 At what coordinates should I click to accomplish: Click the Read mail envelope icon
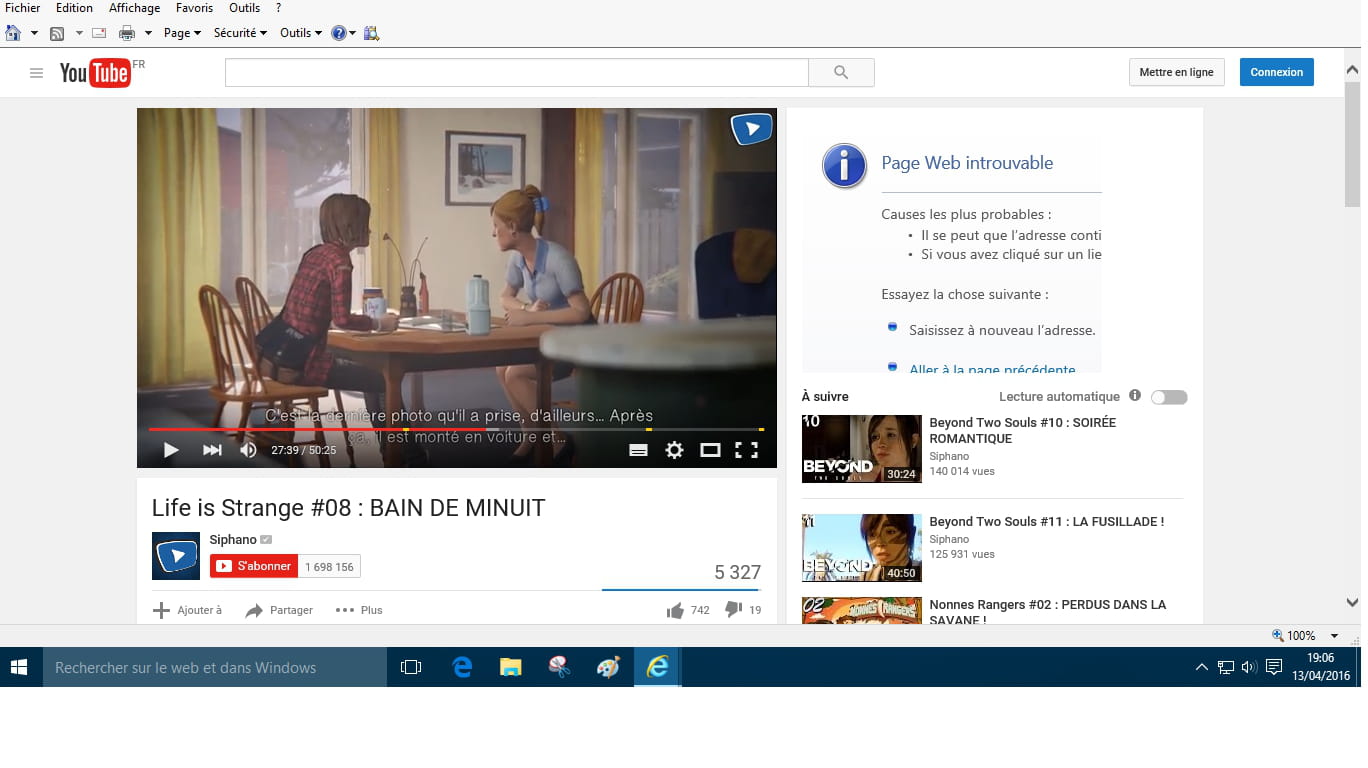[99, 33]
